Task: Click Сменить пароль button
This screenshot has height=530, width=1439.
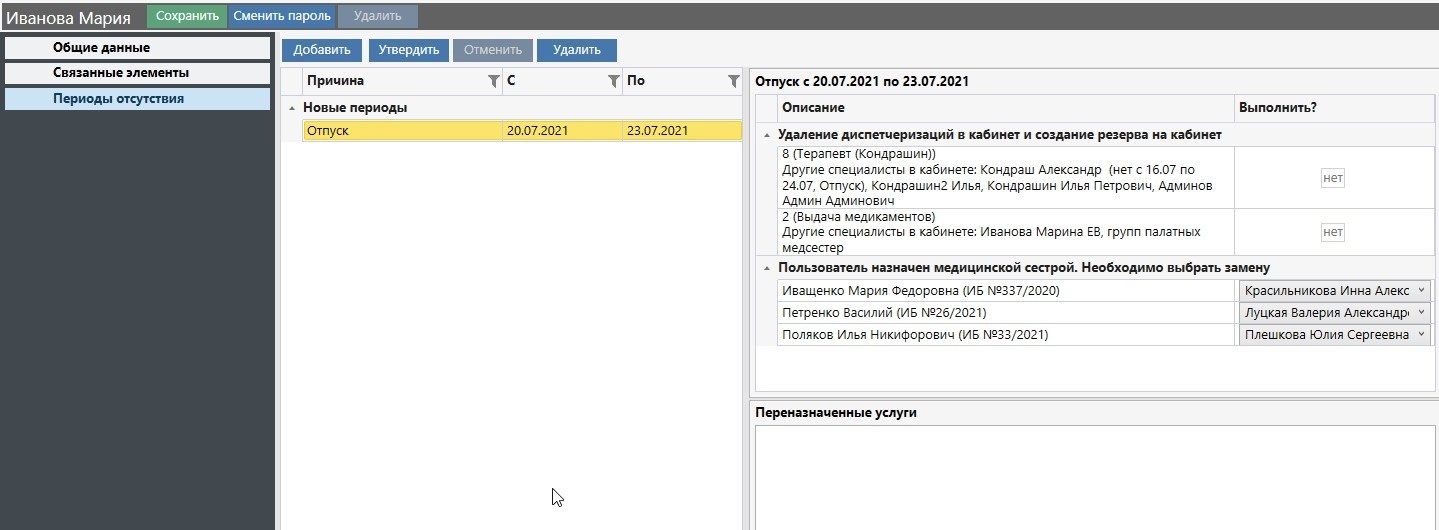Action: tap(282, 16)
